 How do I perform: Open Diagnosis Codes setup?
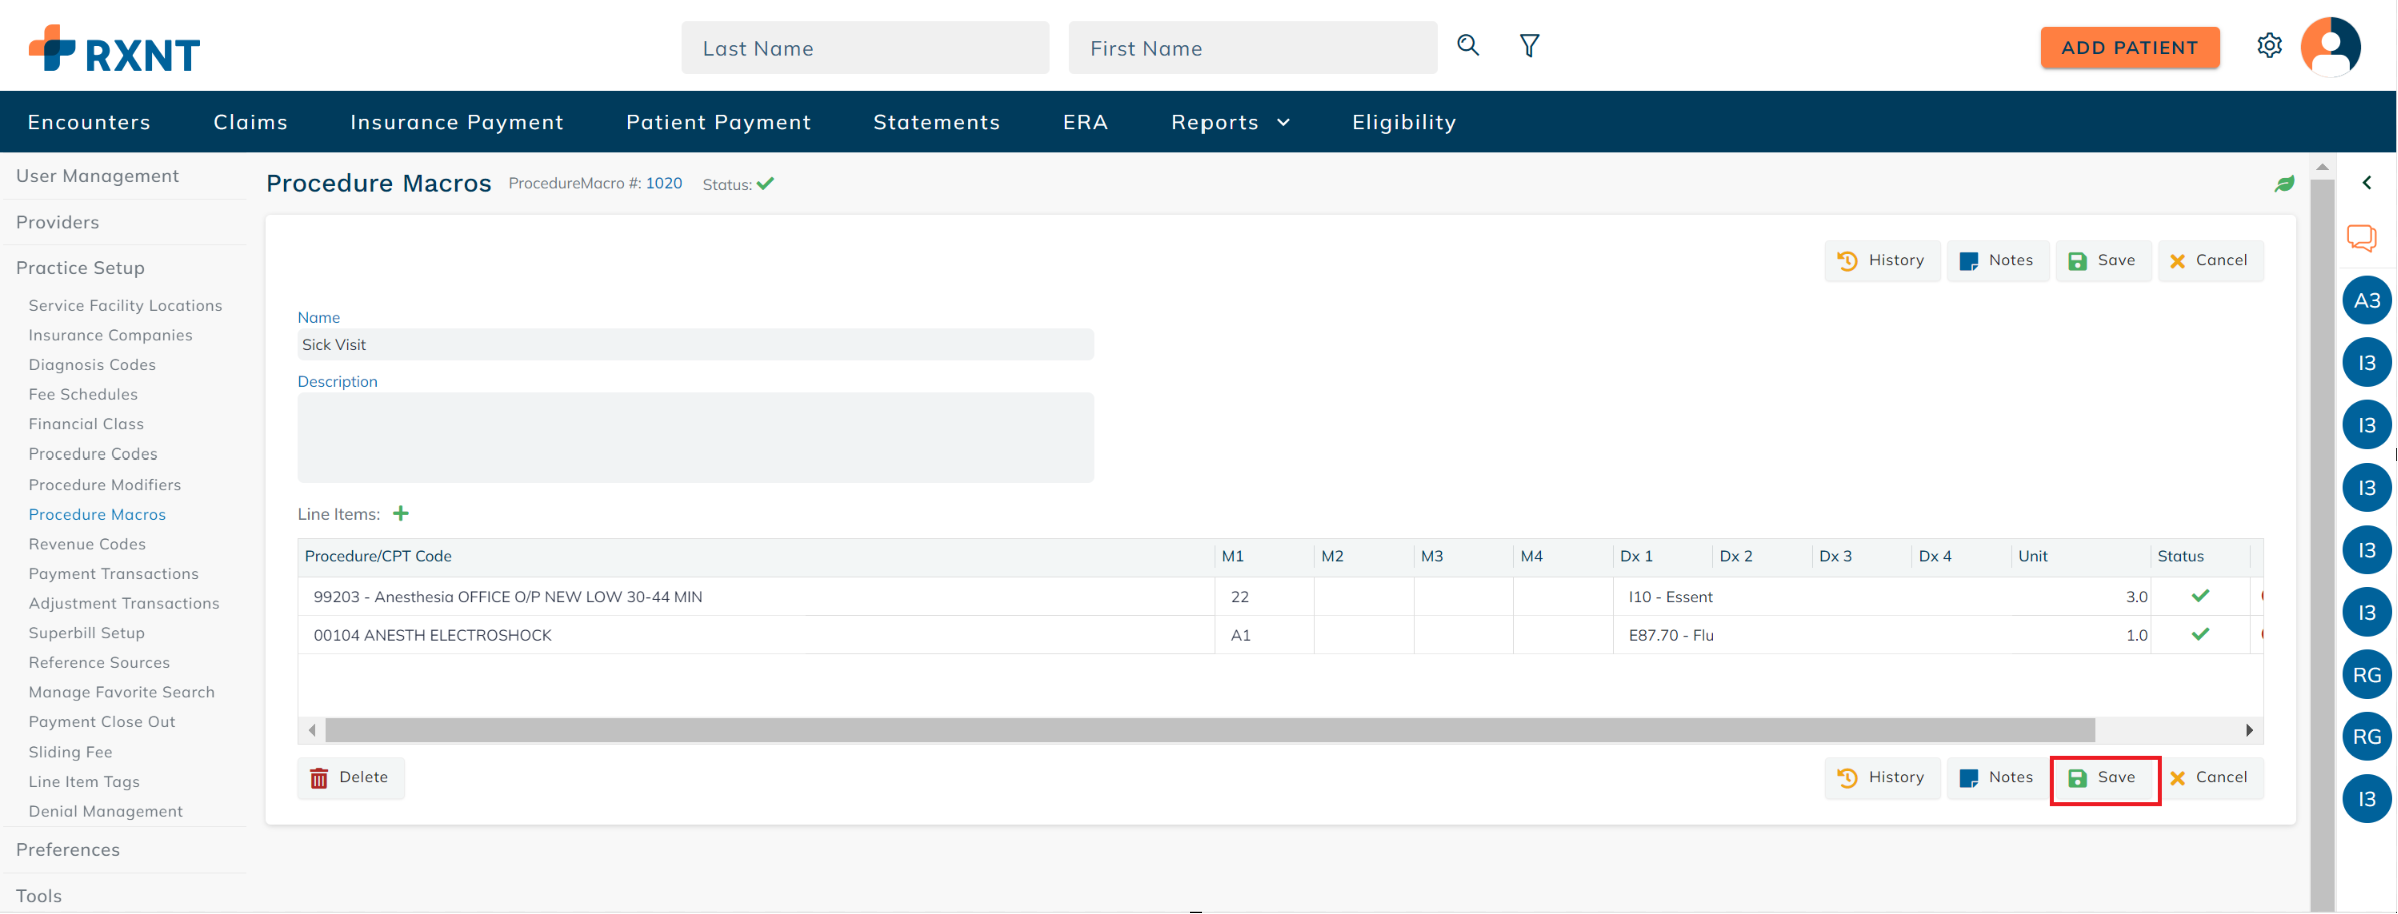coord(92,365)
